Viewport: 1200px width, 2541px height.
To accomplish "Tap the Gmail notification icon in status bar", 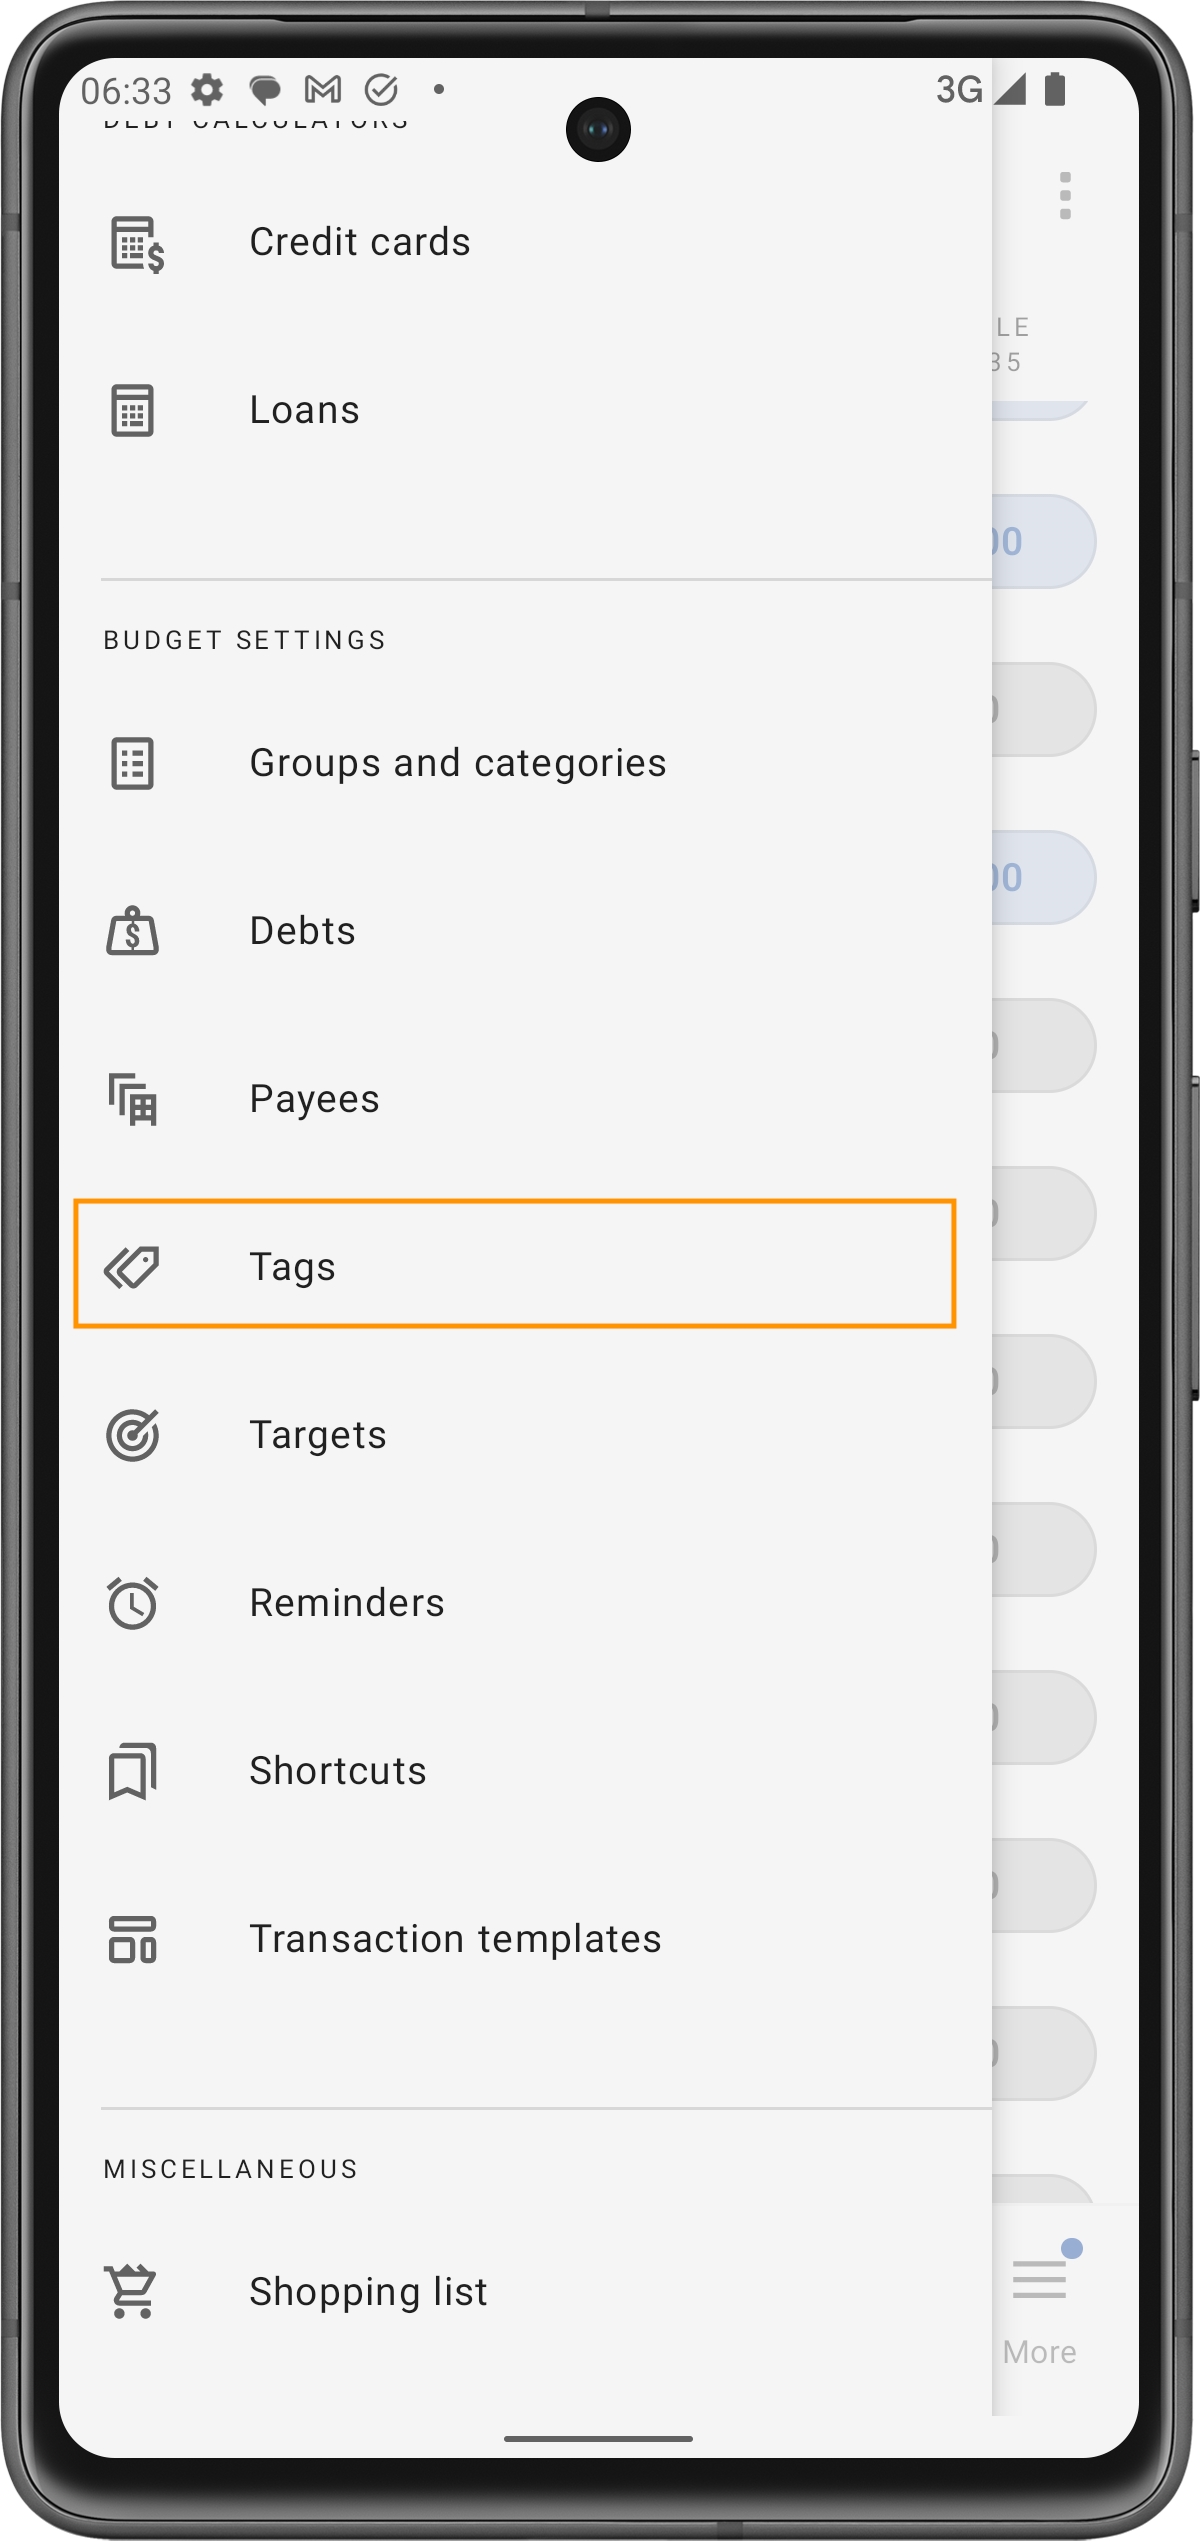I will click(x=322, y=90).
